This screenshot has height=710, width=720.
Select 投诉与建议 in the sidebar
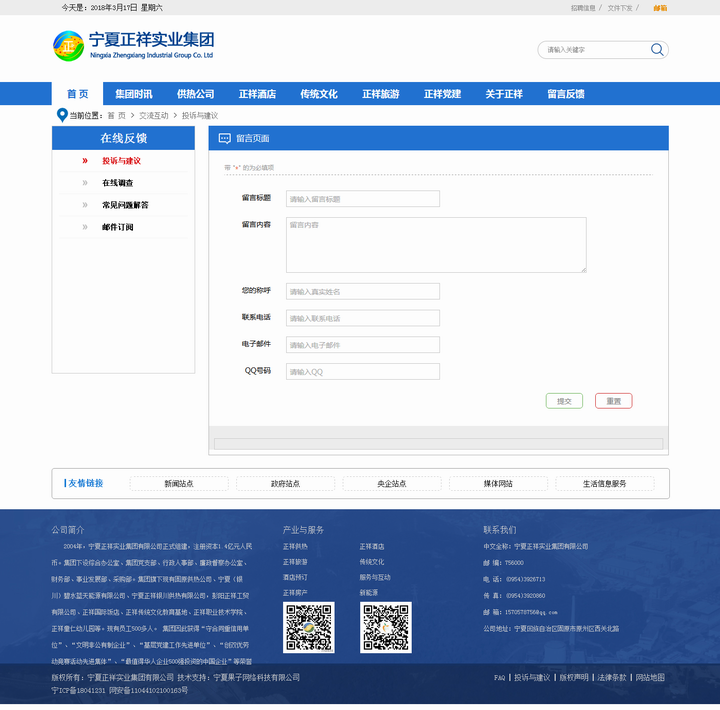point(121,161)
